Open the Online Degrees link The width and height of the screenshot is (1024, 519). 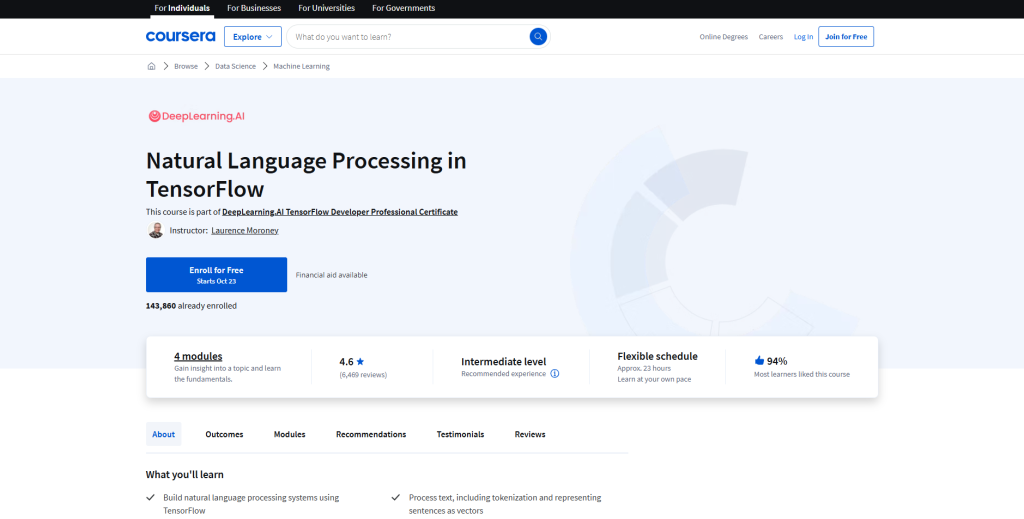(724, 37)
